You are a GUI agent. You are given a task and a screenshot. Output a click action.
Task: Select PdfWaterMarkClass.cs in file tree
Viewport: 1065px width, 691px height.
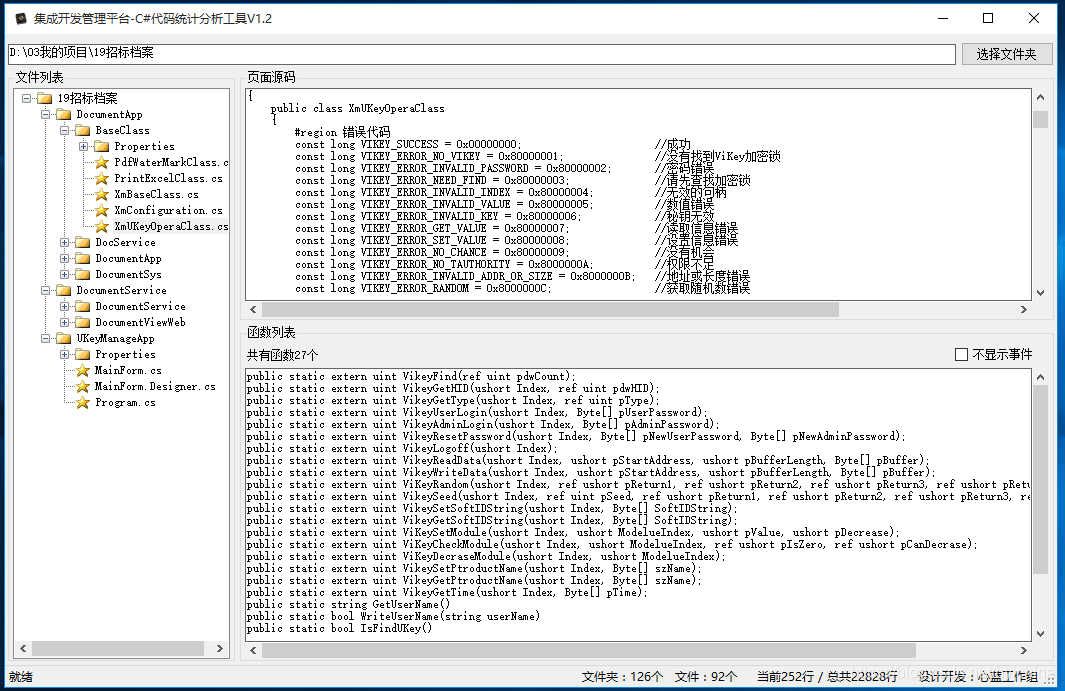[170, 162]
